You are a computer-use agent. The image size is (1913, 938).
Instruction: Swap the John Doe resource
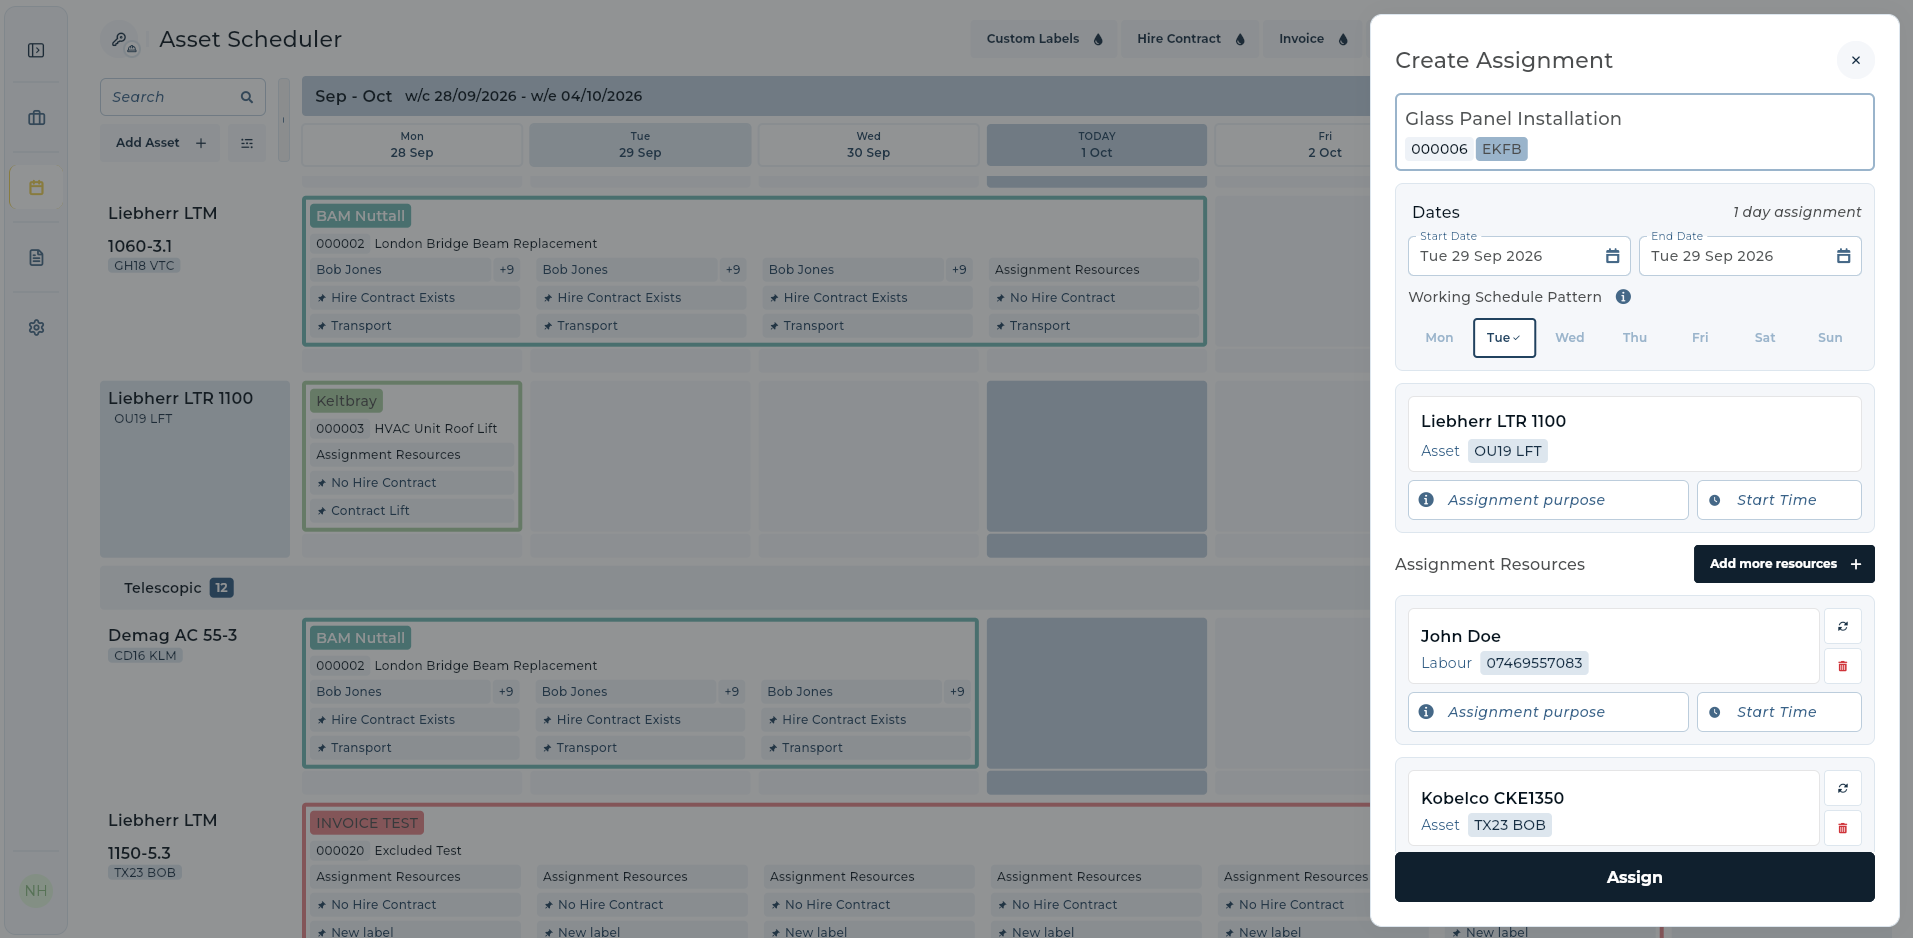click(x=1842, y=626)
